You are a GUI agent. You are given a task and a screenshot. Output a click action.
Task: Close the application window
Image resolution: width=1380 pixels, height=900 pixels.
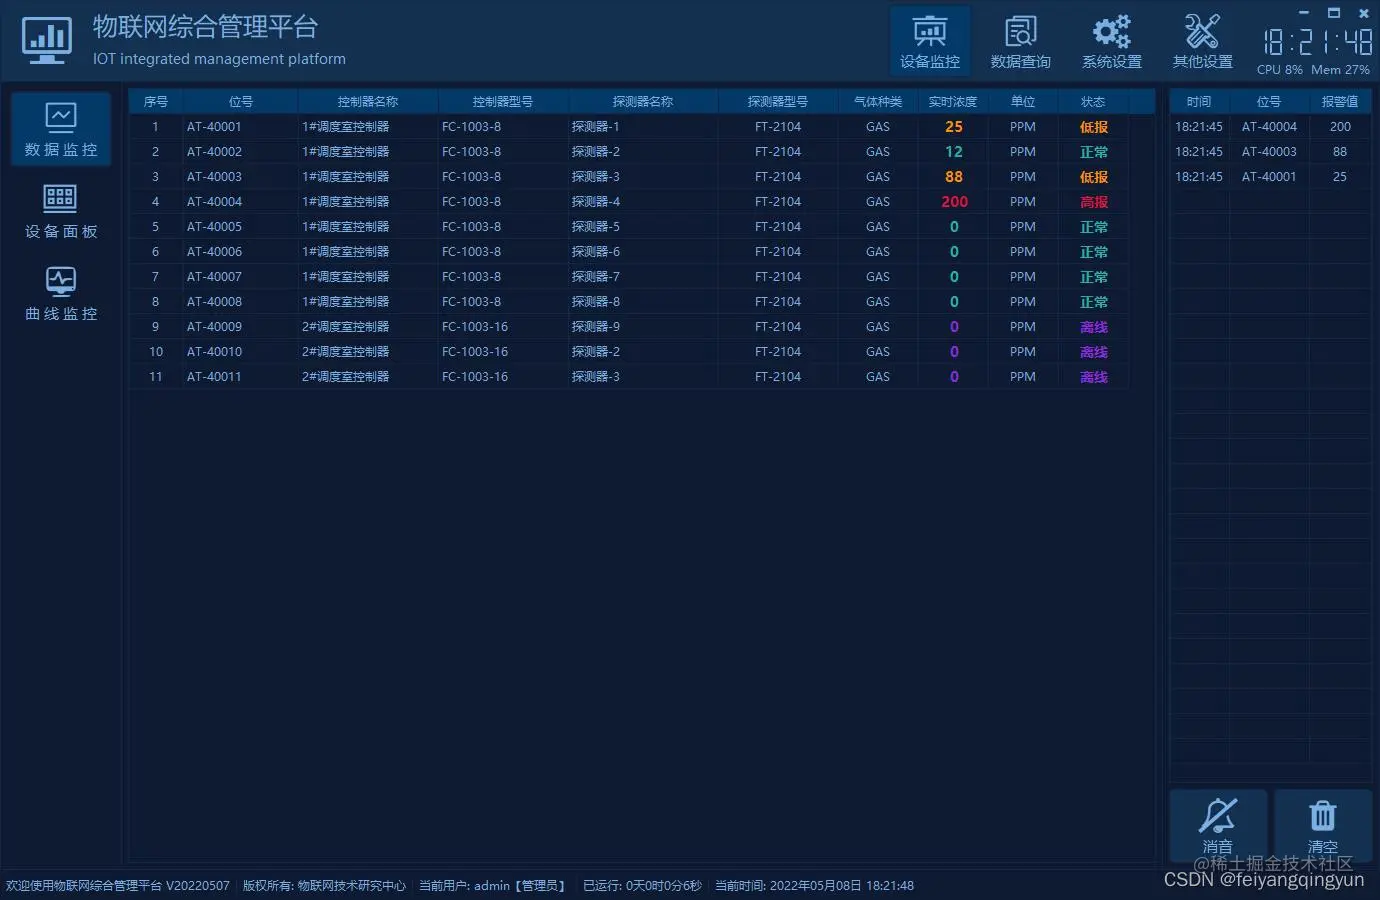click(1363, 13)
